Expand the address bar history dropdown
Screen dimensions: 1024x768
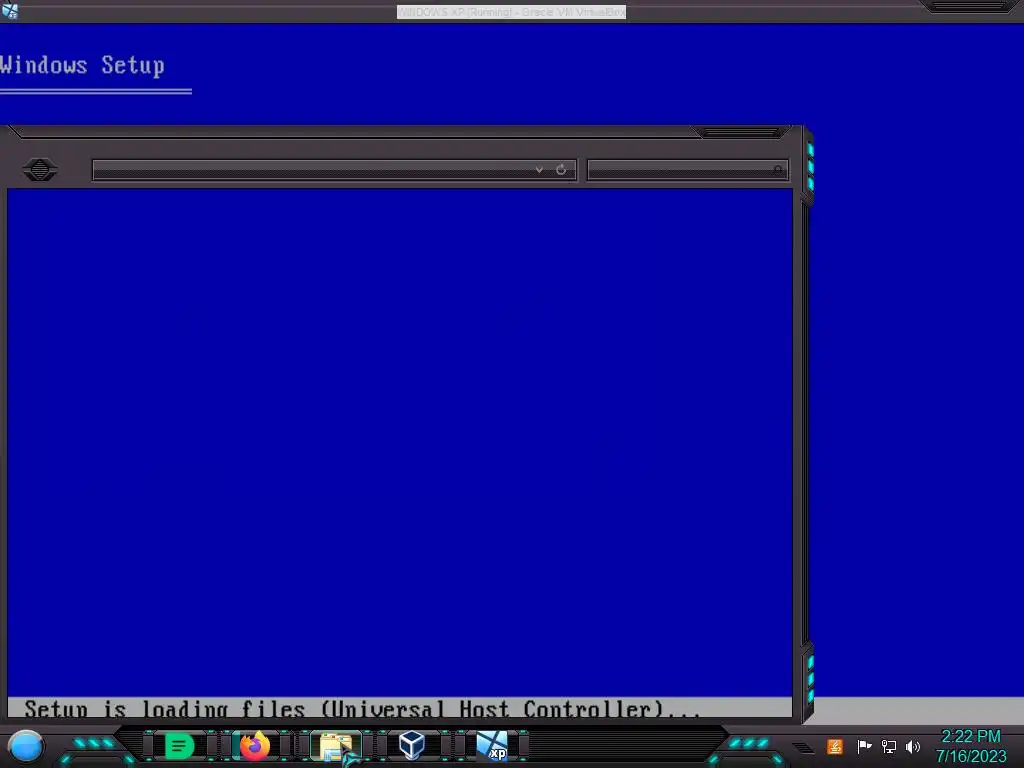click(x=539, y=170)
